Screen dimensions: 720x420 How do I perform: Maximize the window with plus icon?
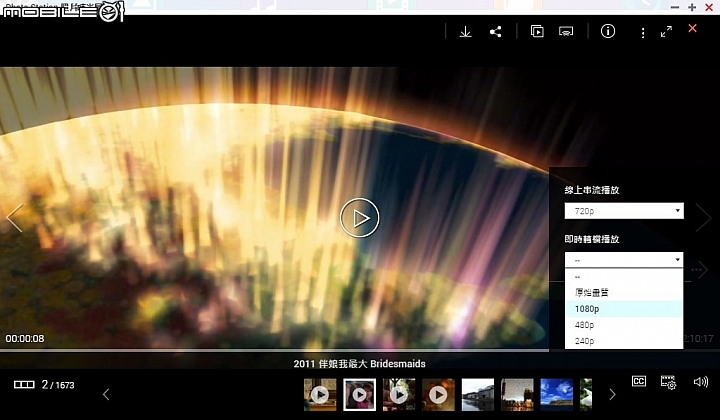point(692,7)
